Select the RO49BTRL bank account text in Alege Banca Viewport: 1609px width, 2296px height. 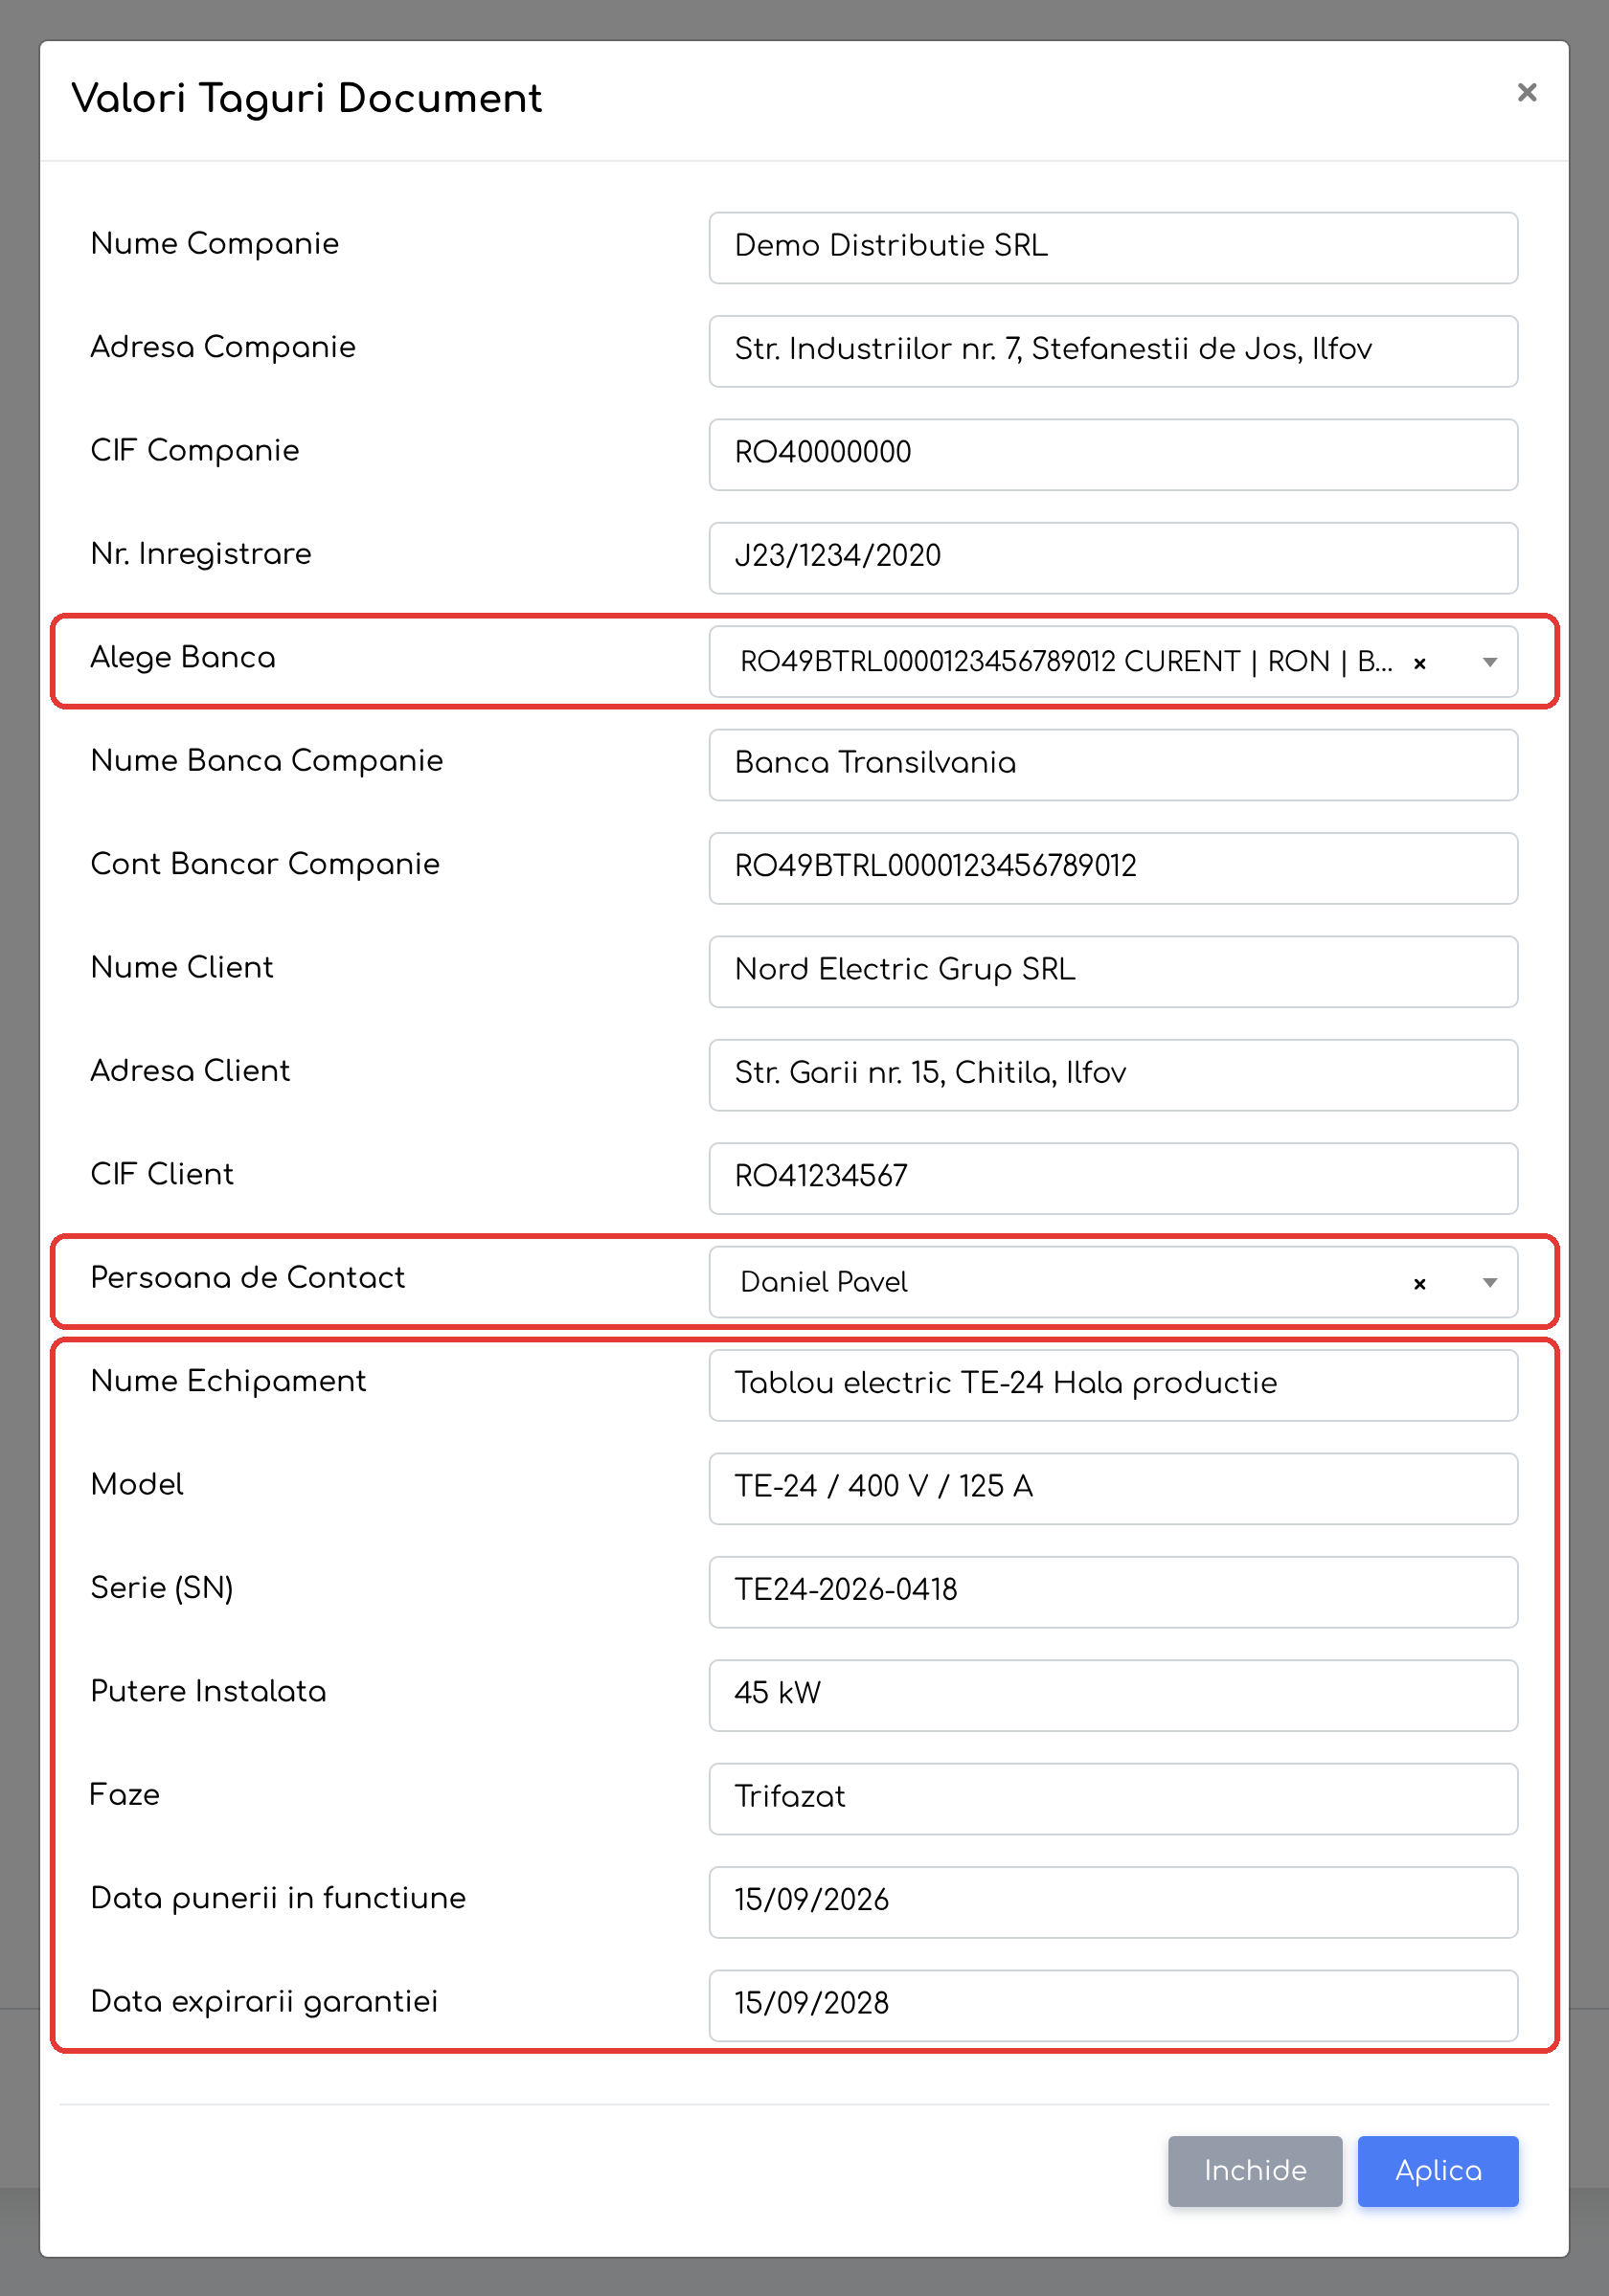tap(1066, 662)
